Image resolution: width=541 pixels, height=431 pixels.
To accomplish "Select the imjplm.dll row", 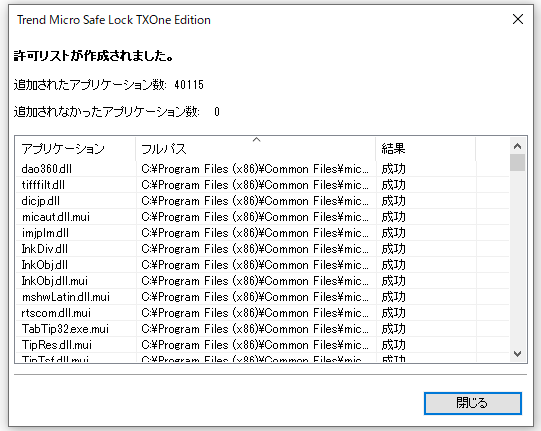I will [262, 233].
